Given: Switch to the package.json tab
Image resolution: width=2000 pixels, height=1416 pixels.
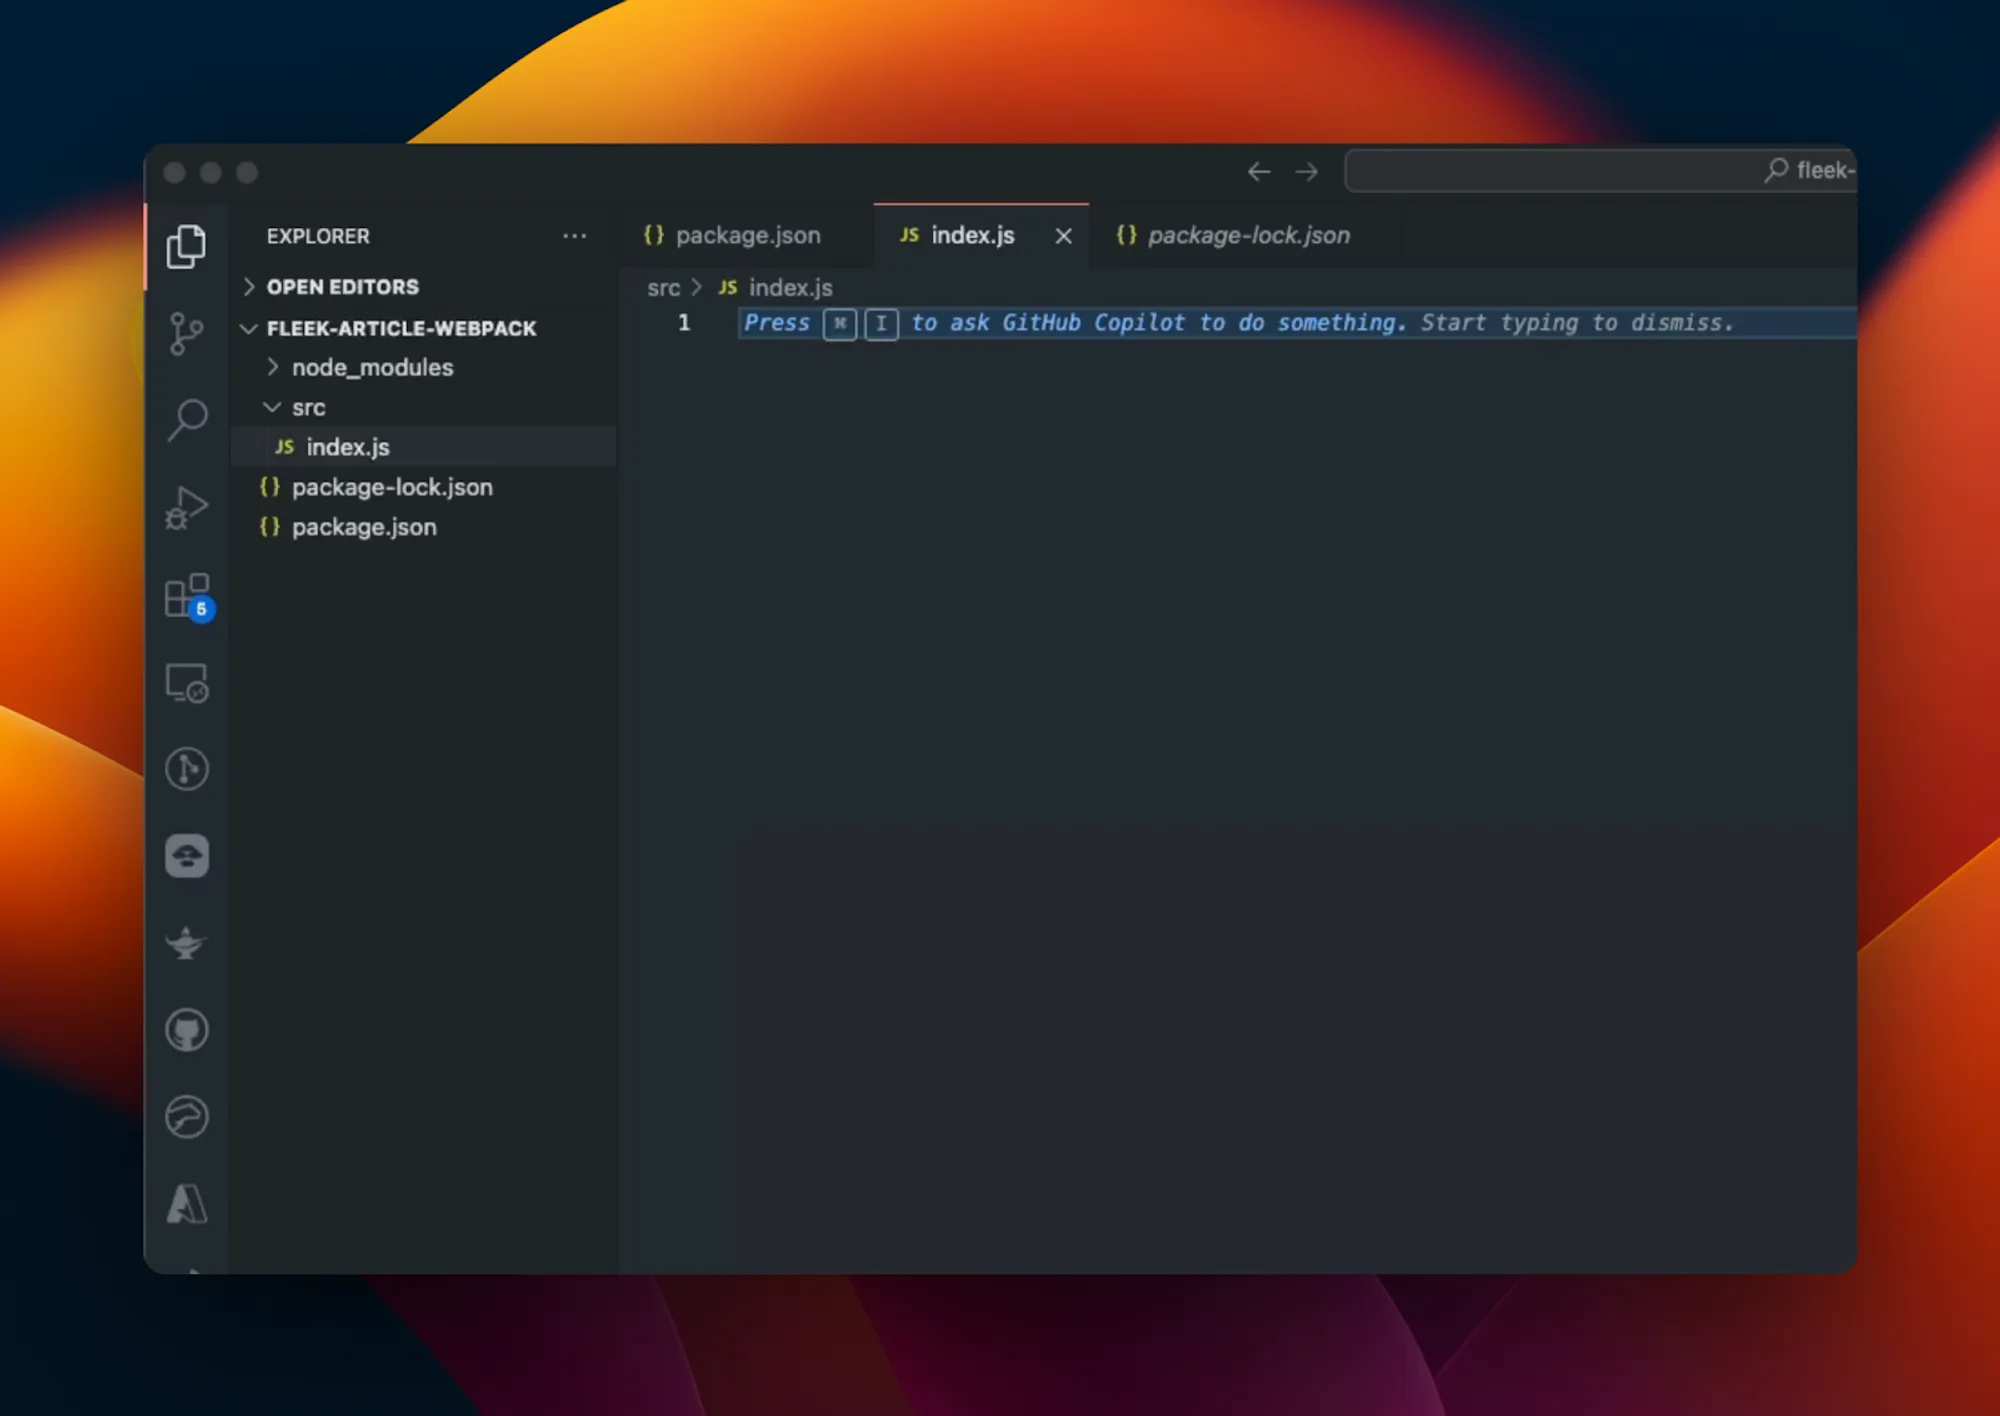Looking at the screenshot, I should click(747, 235).
